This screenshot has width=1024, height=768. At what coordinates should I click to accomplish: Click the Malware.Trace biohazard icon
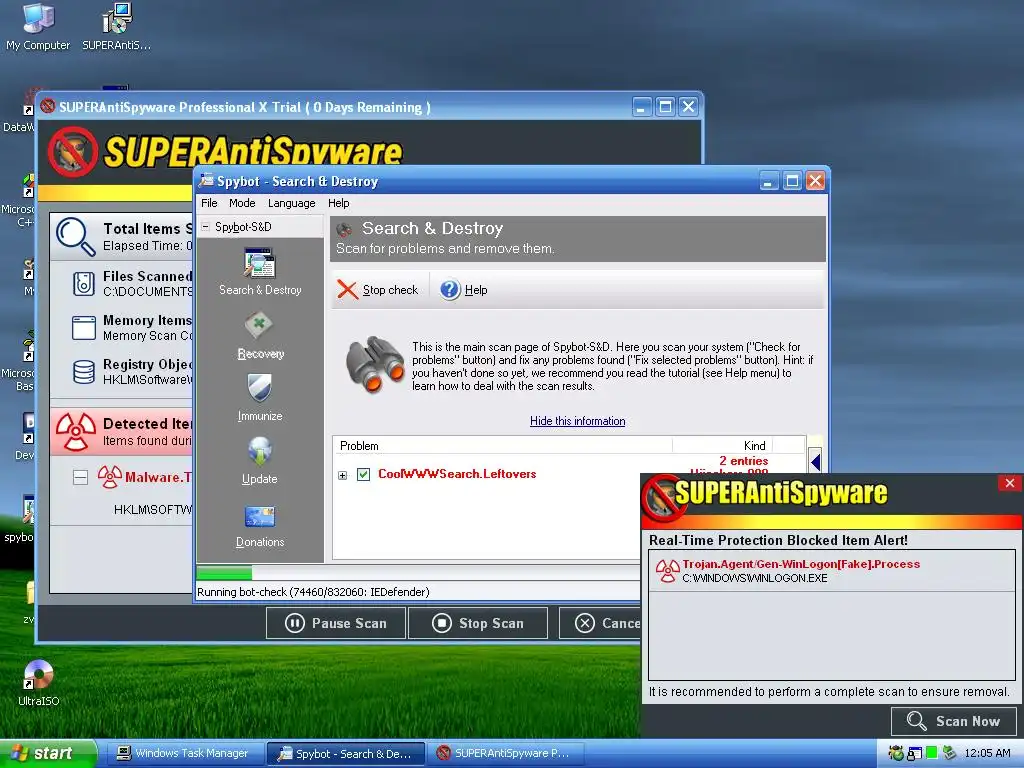coord(110,477)
